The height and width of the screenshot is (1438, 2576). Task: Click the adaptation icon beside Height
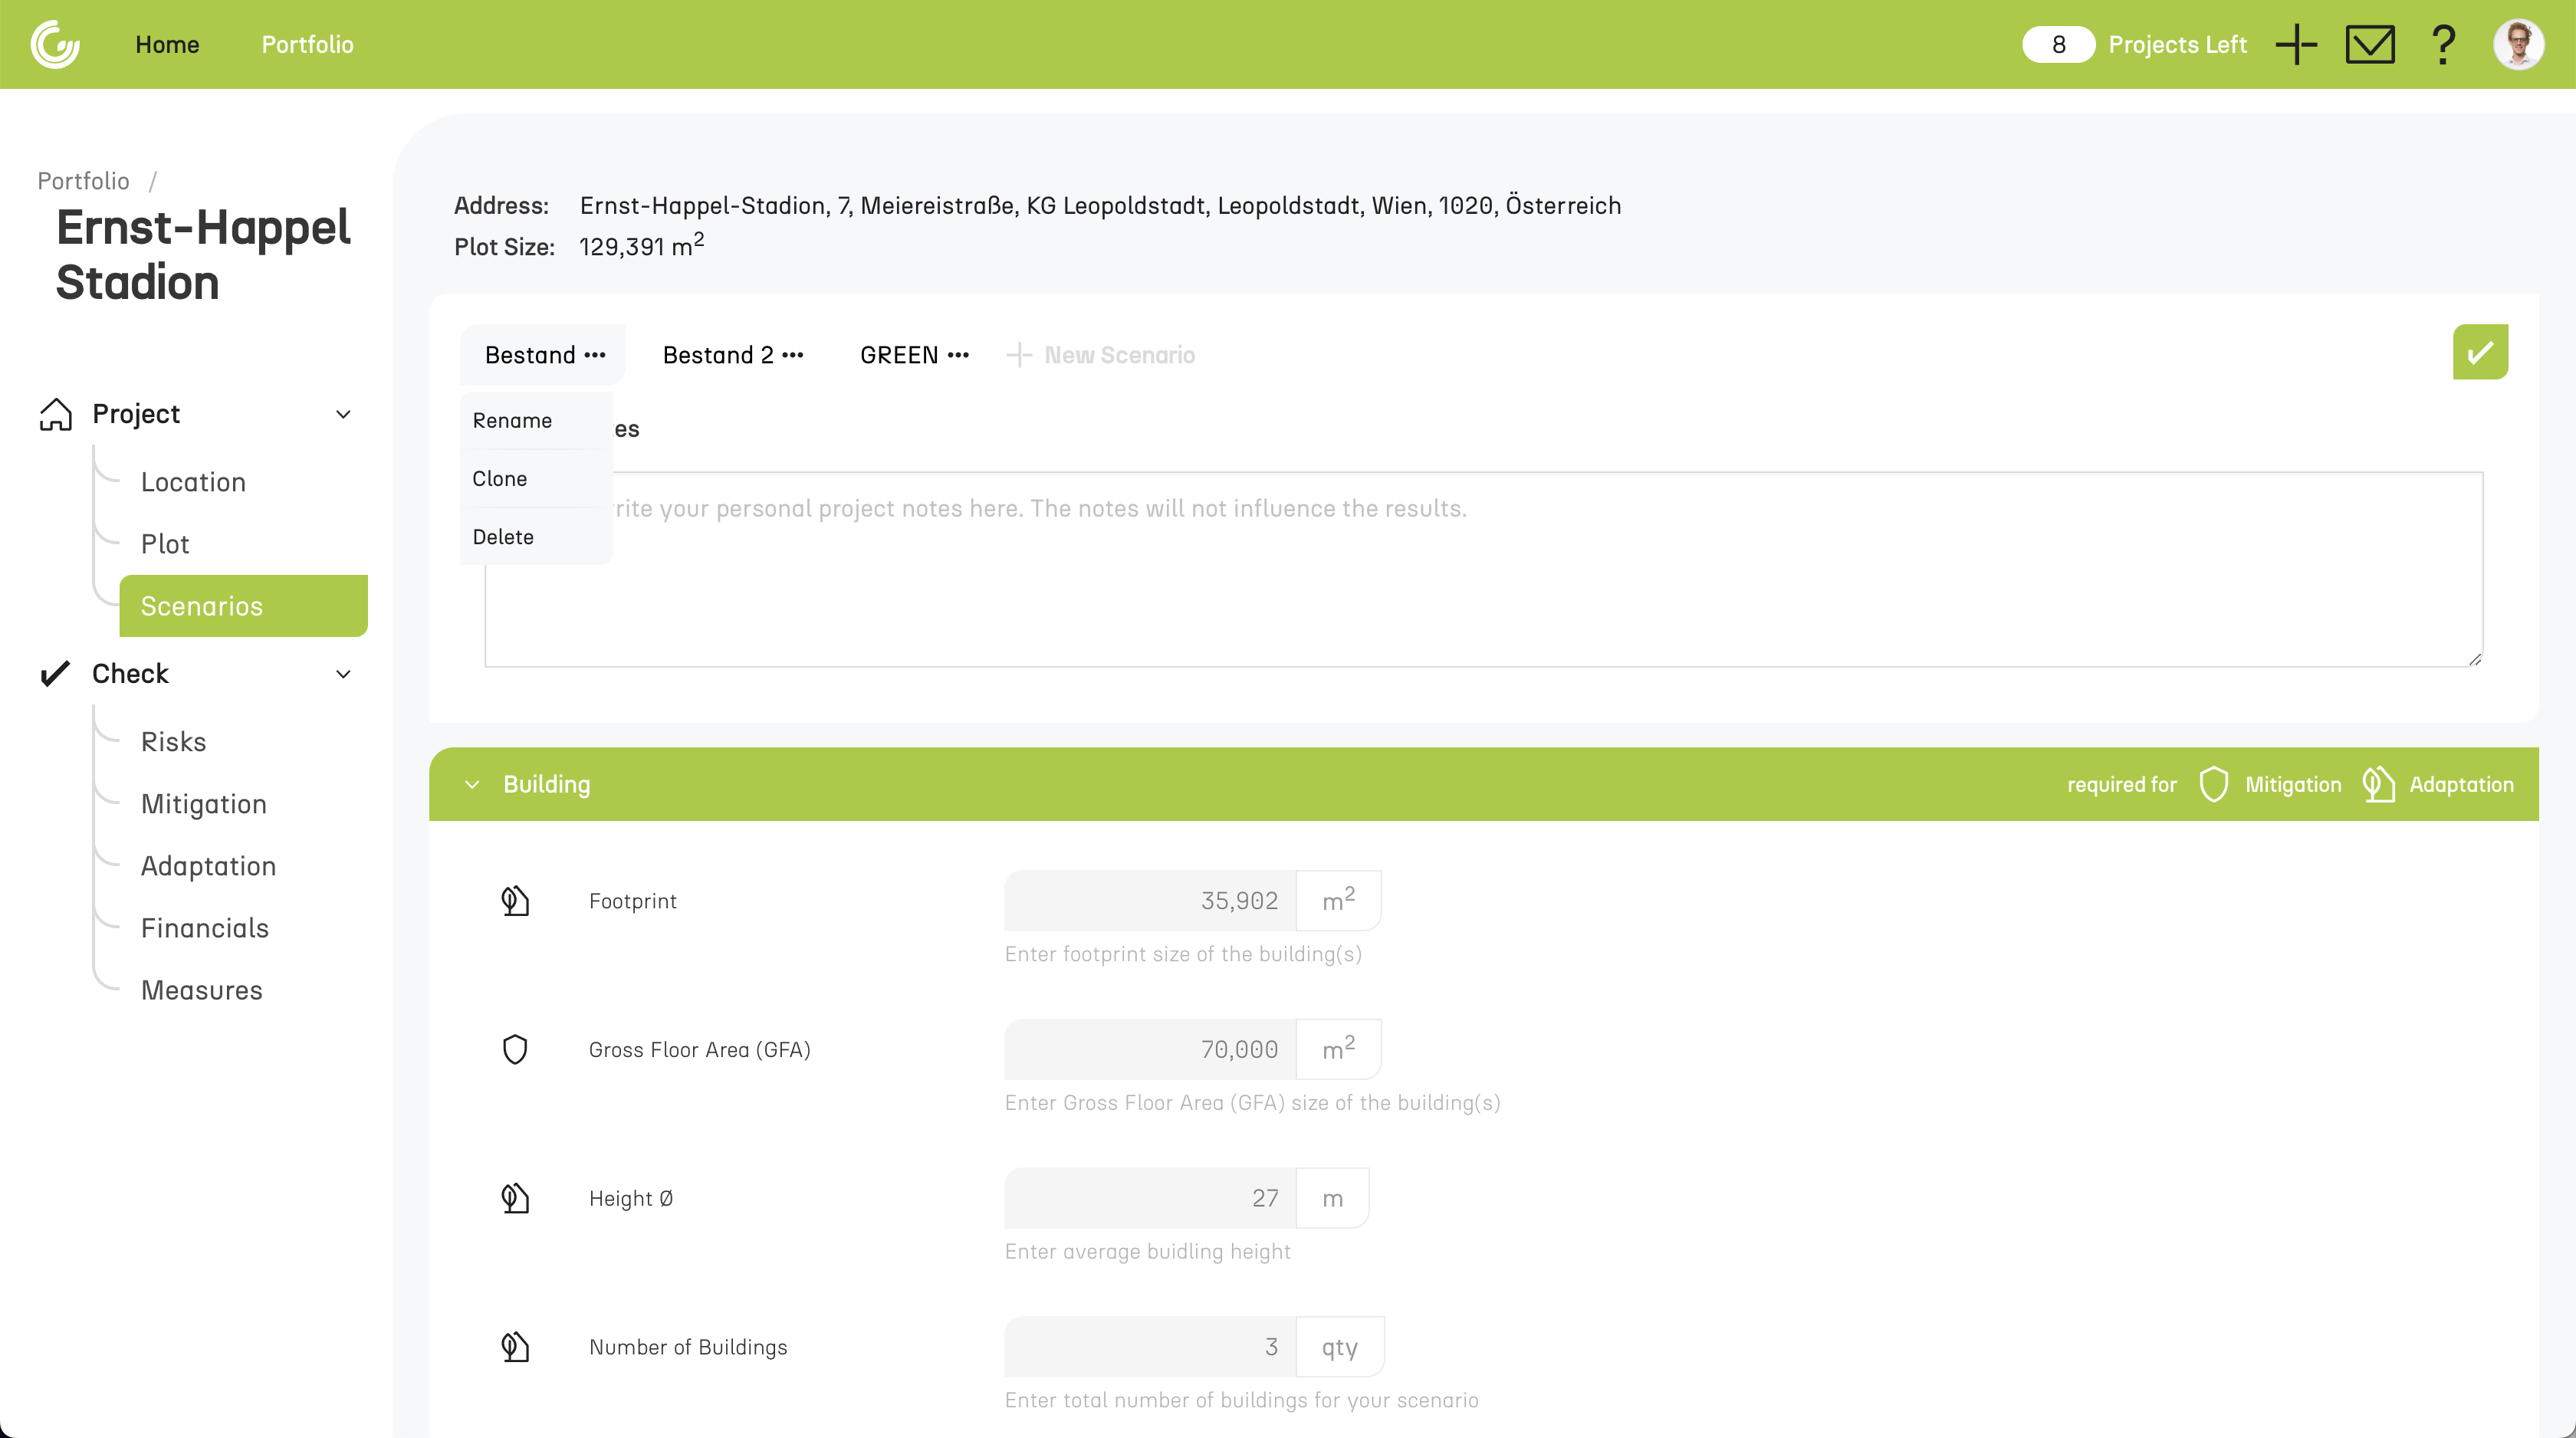tap(515, 1197)
